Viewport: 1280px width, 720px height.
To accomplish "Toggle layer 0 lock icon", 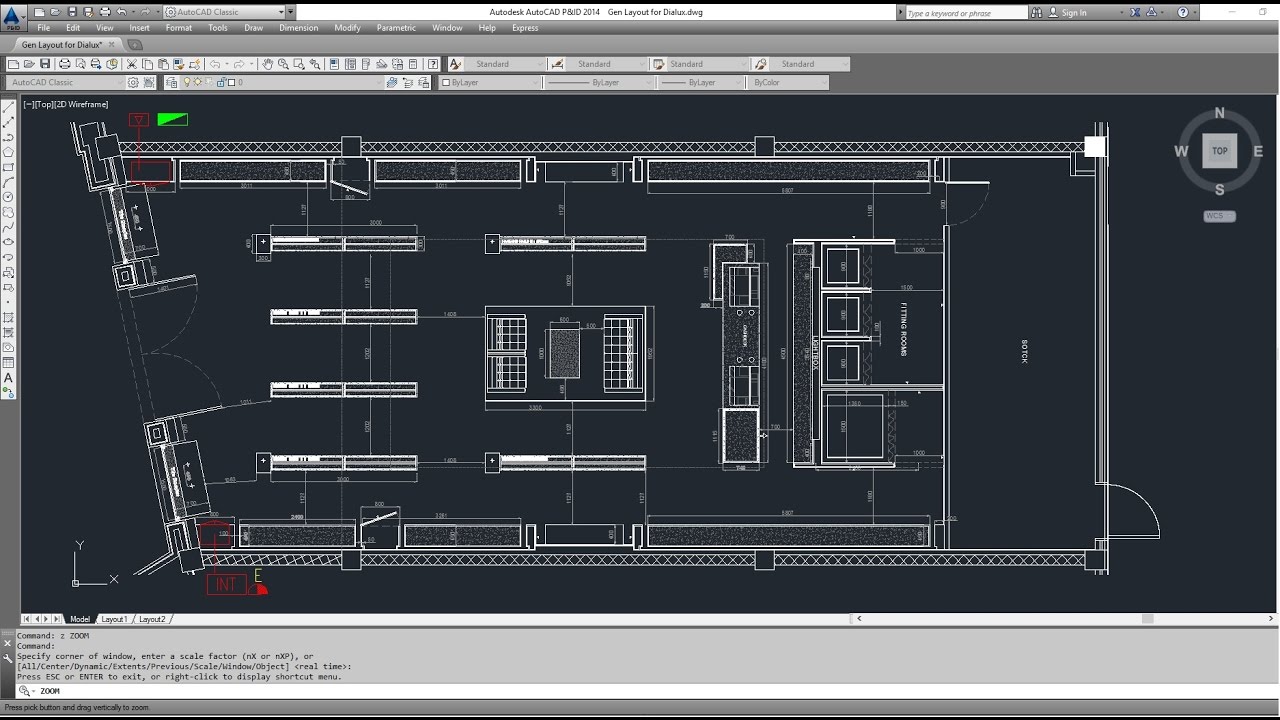I will coord(220,83).
